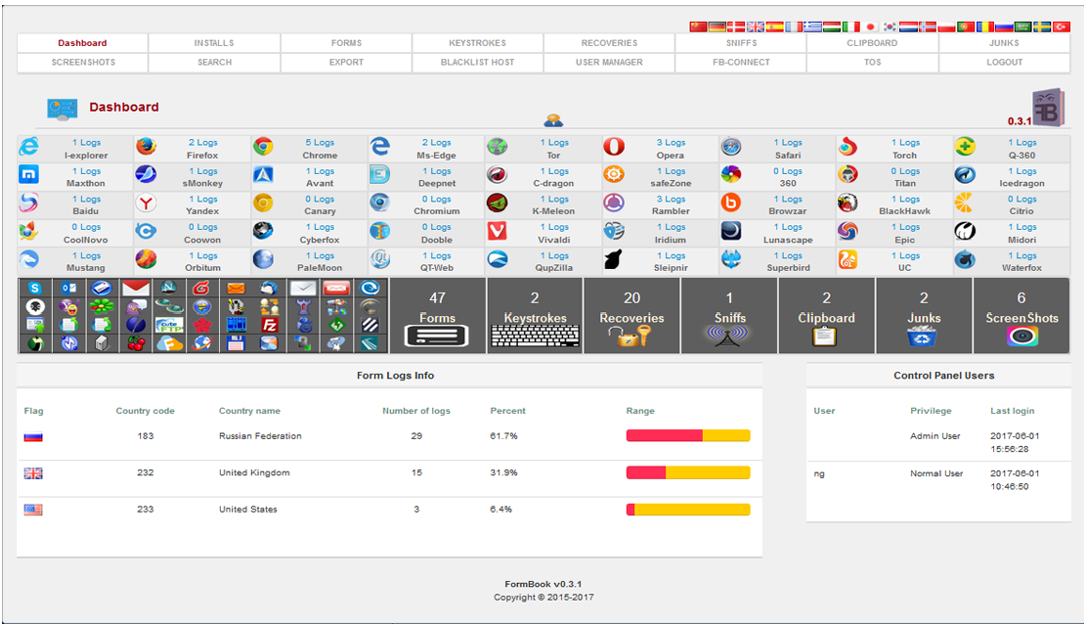Viewport: 1084px width, 624px height.
Task: Click the FileZilla icon in the application grid
Action: (268, 325)
